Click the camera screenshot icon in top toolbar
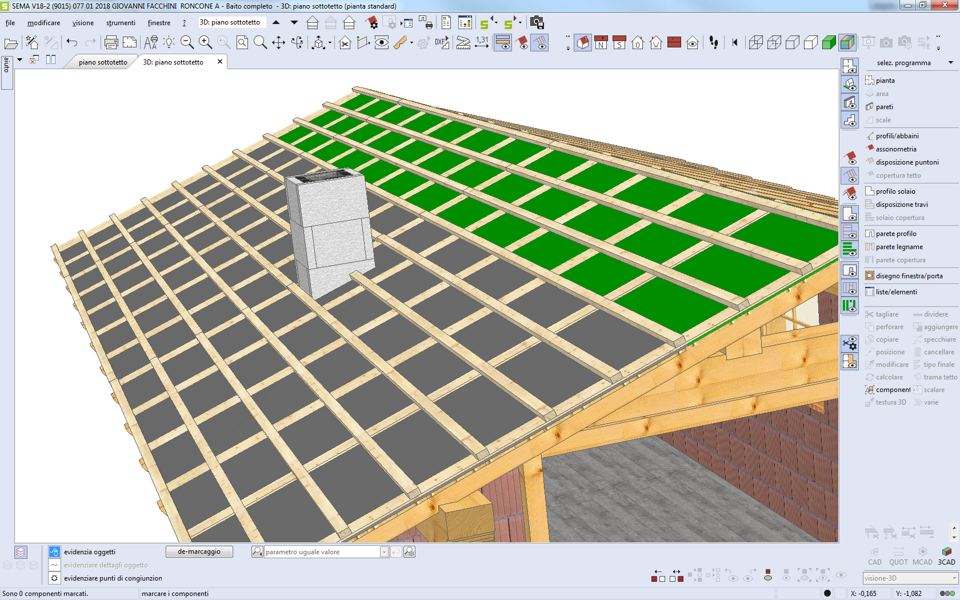This screenshot has height=600, width=960. (537, 22)
